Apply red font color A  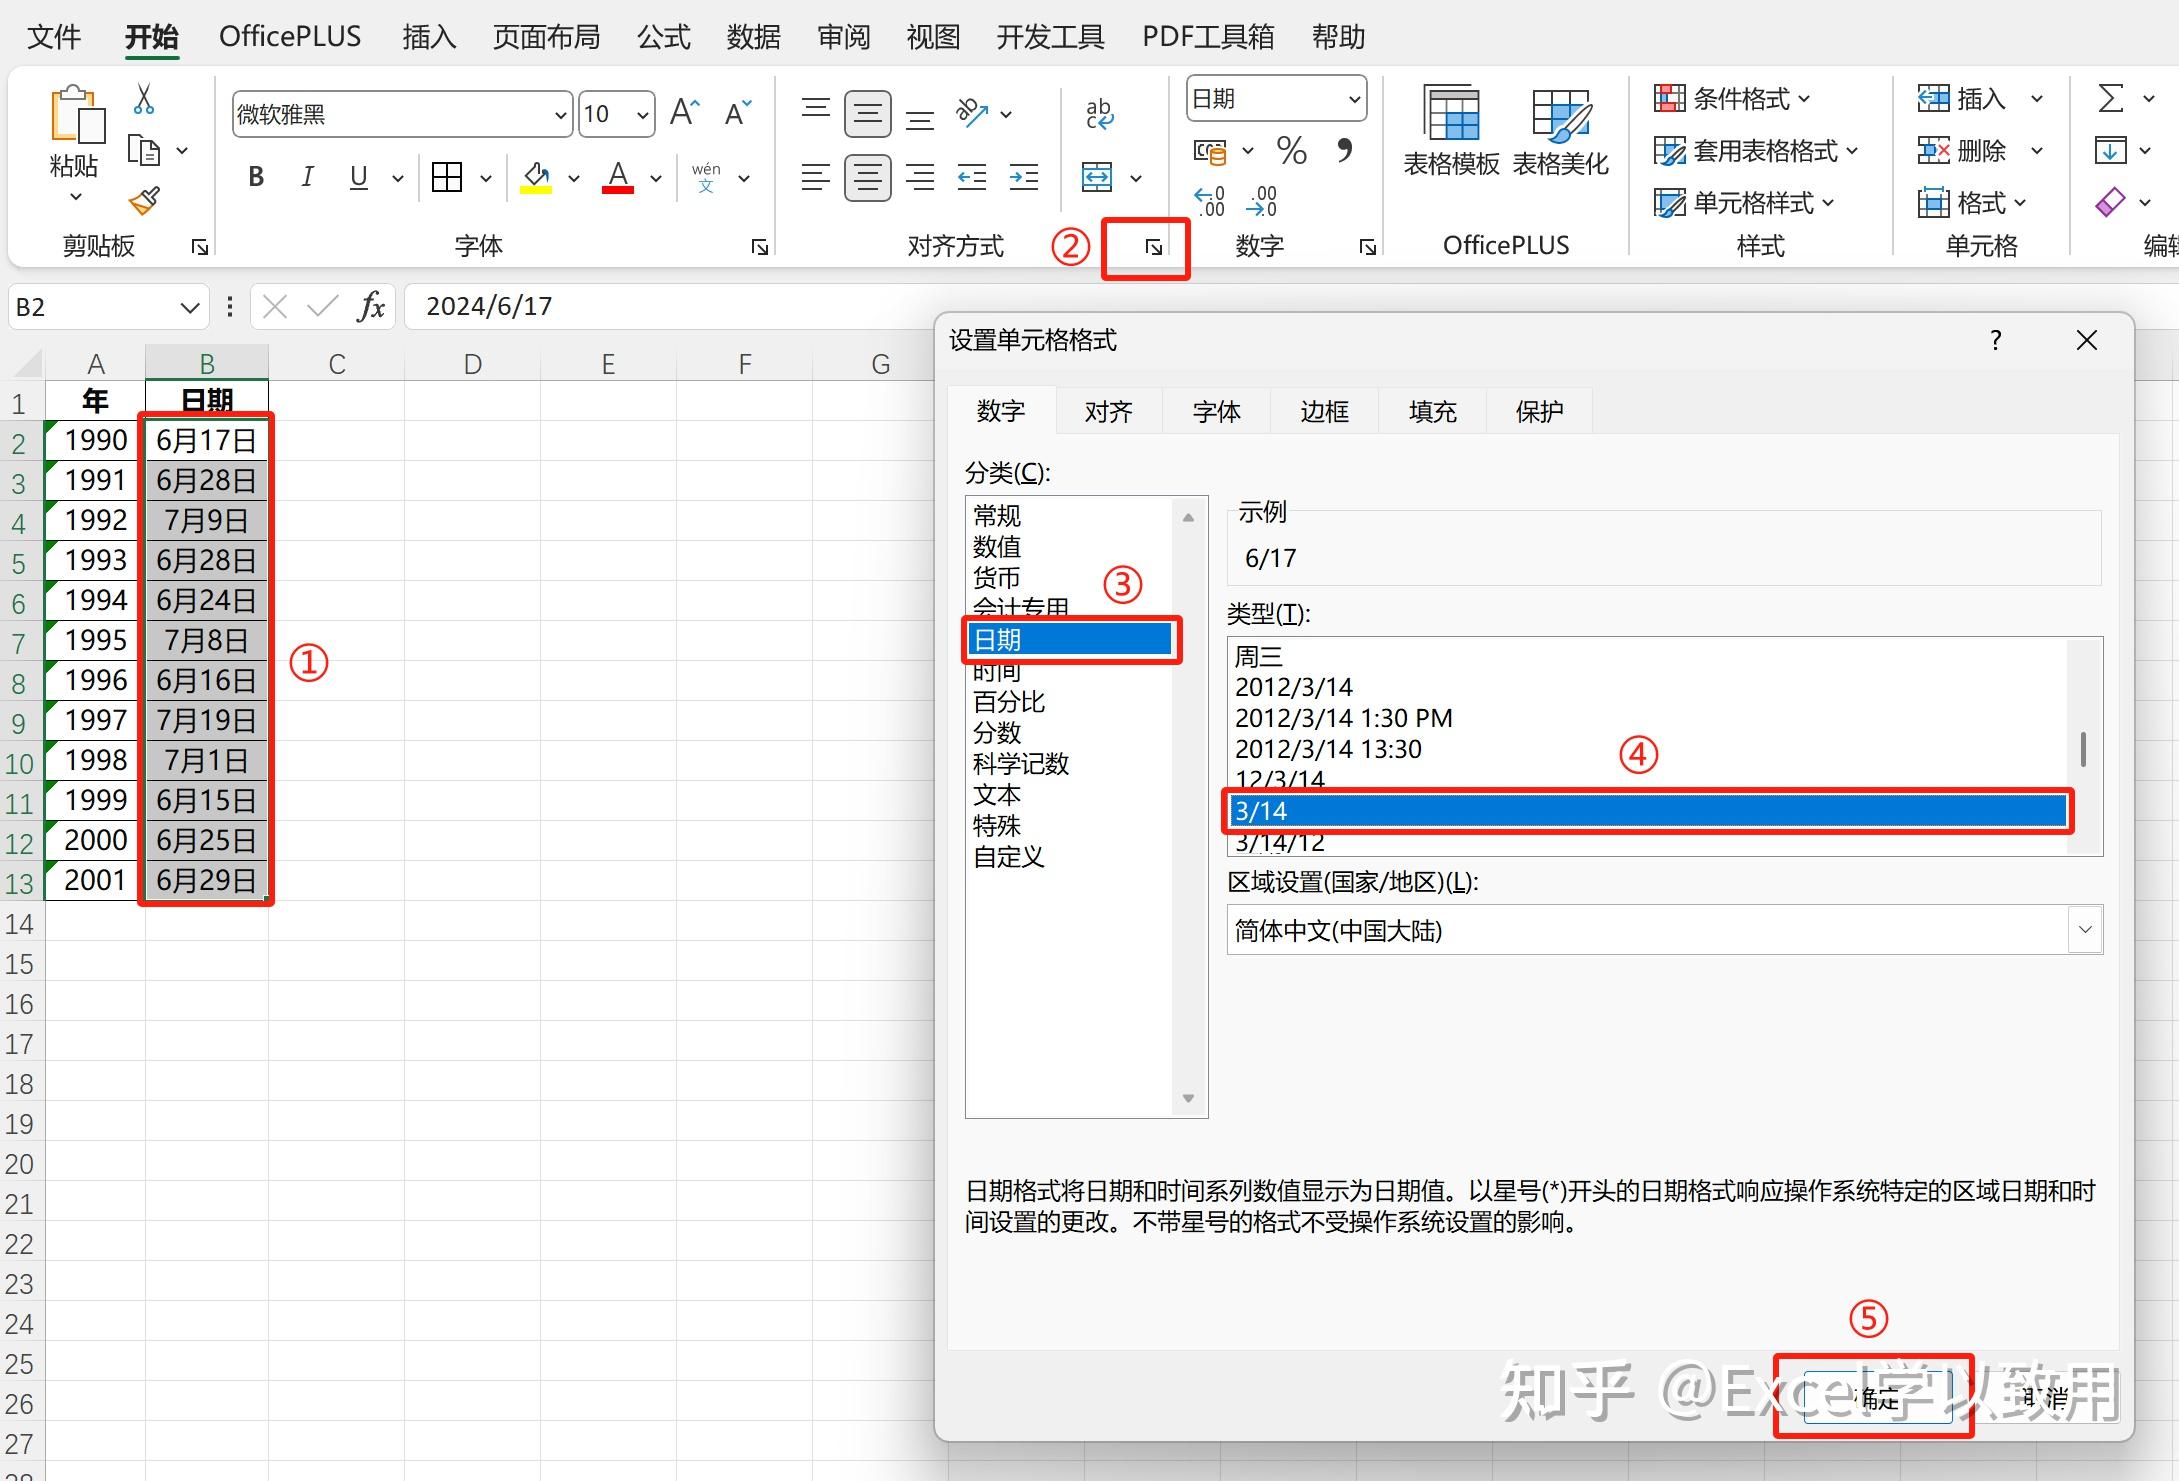click(618, 178)
